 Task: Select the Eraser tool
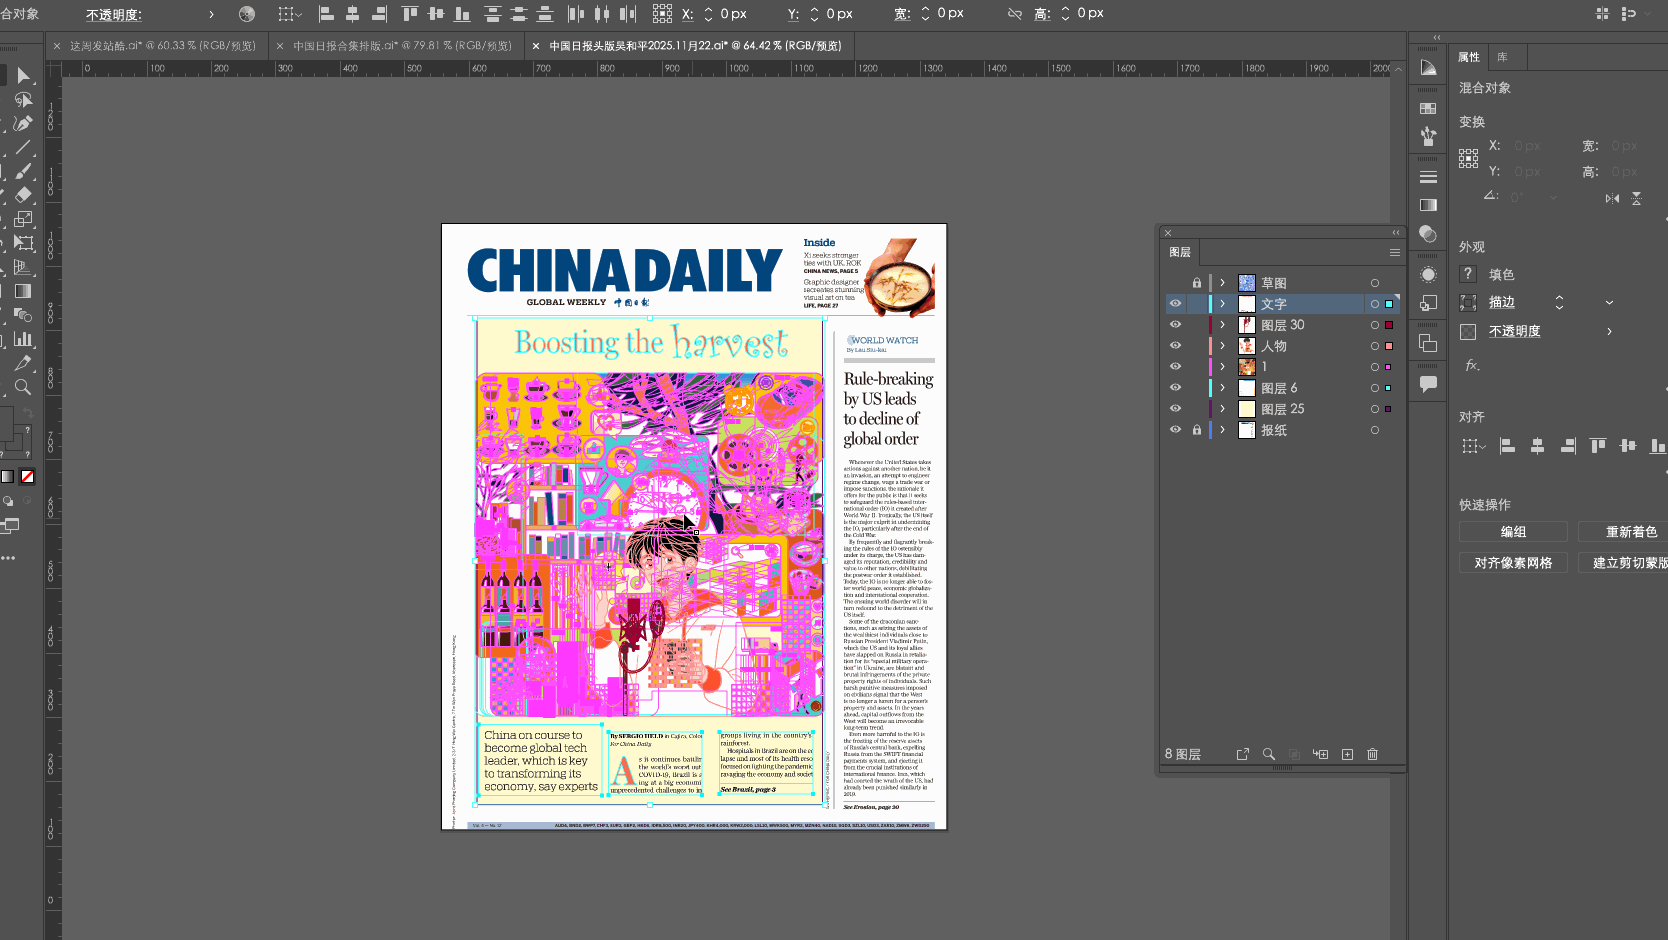(23, 195)
